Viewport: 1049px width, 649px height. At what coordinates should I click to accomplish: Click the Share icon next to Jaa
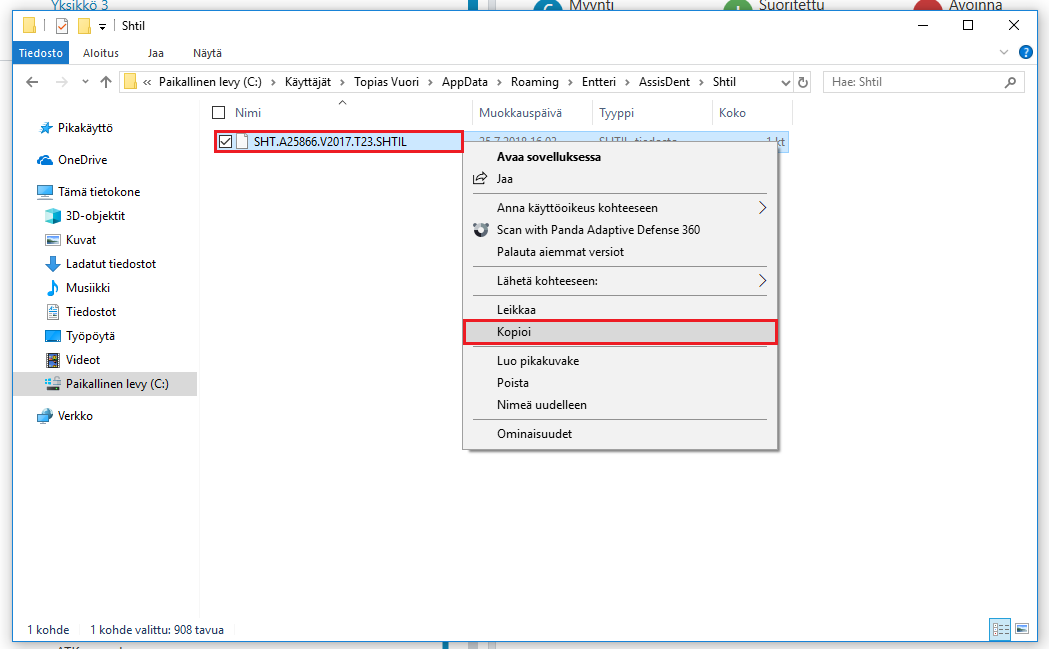(x=480, y=179)
